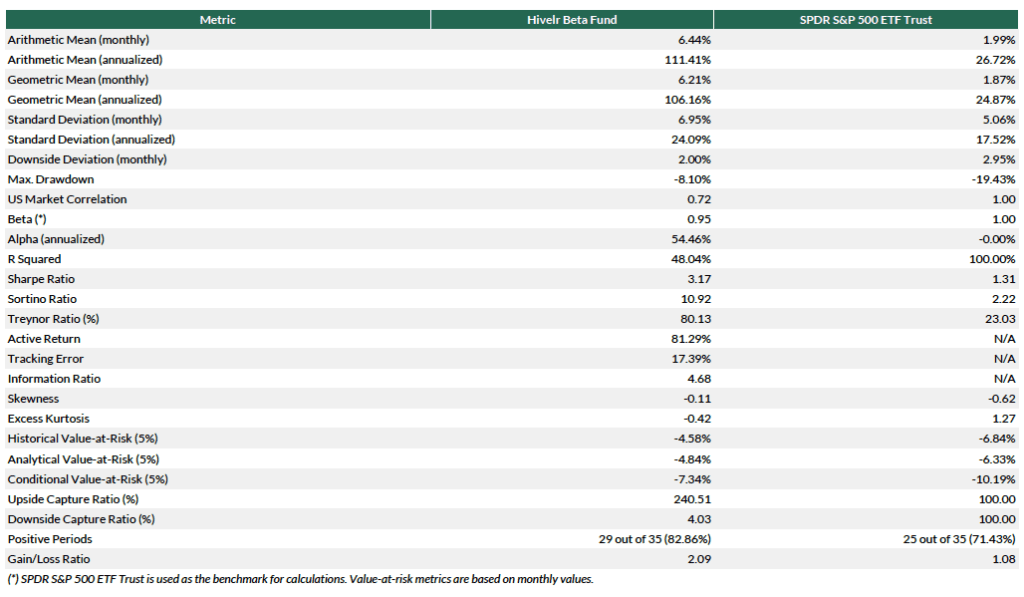The width and height of the screenshot is (1024, 597).
Task: Click the "Skewness" row label
Action: click(x=33, y=398)
